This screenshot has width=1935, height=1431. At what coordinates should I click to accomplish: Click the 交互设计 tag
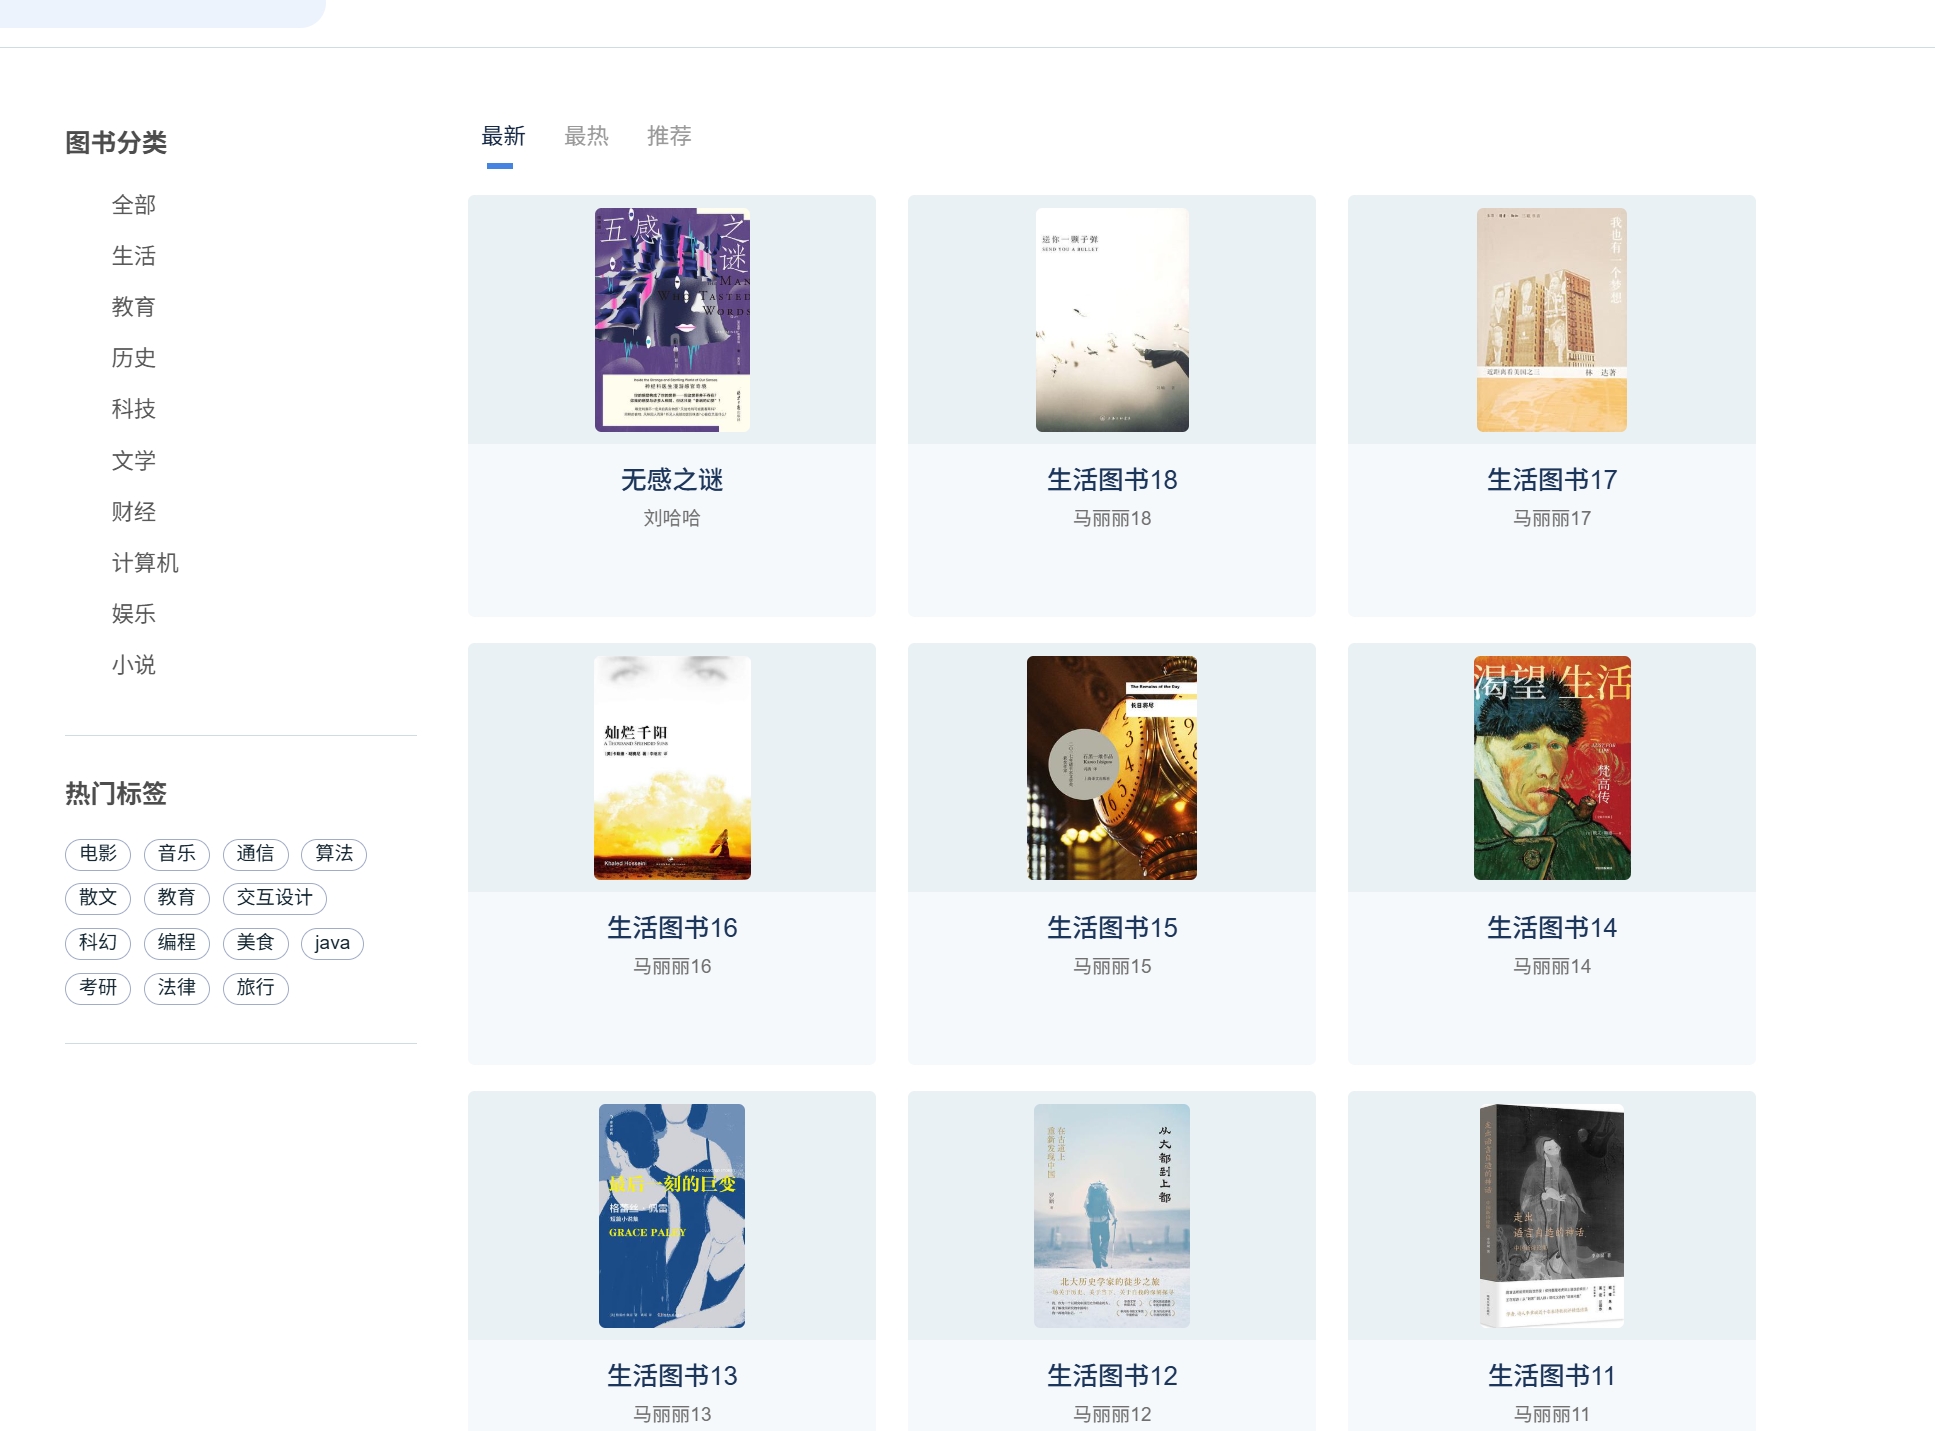(x=275, y=898)
